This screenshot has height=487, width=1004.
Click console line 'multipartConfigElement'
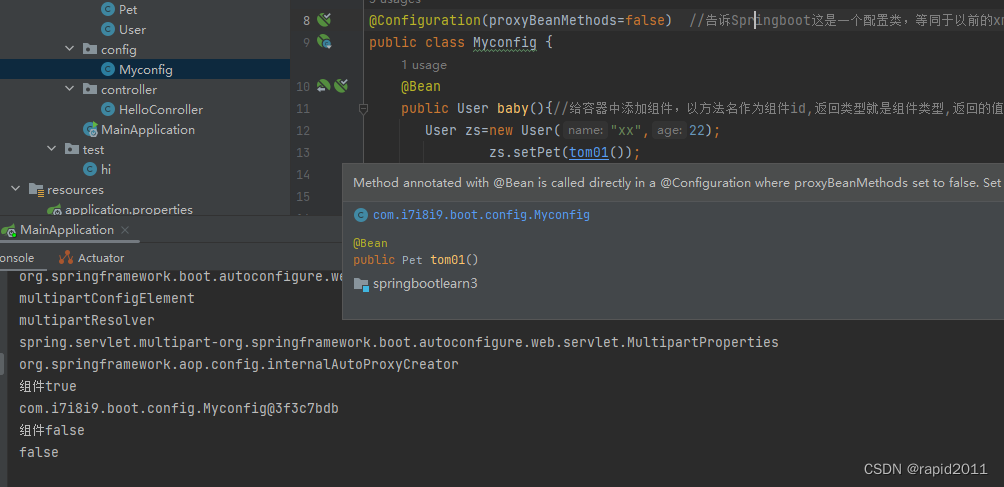coord(106,298)
